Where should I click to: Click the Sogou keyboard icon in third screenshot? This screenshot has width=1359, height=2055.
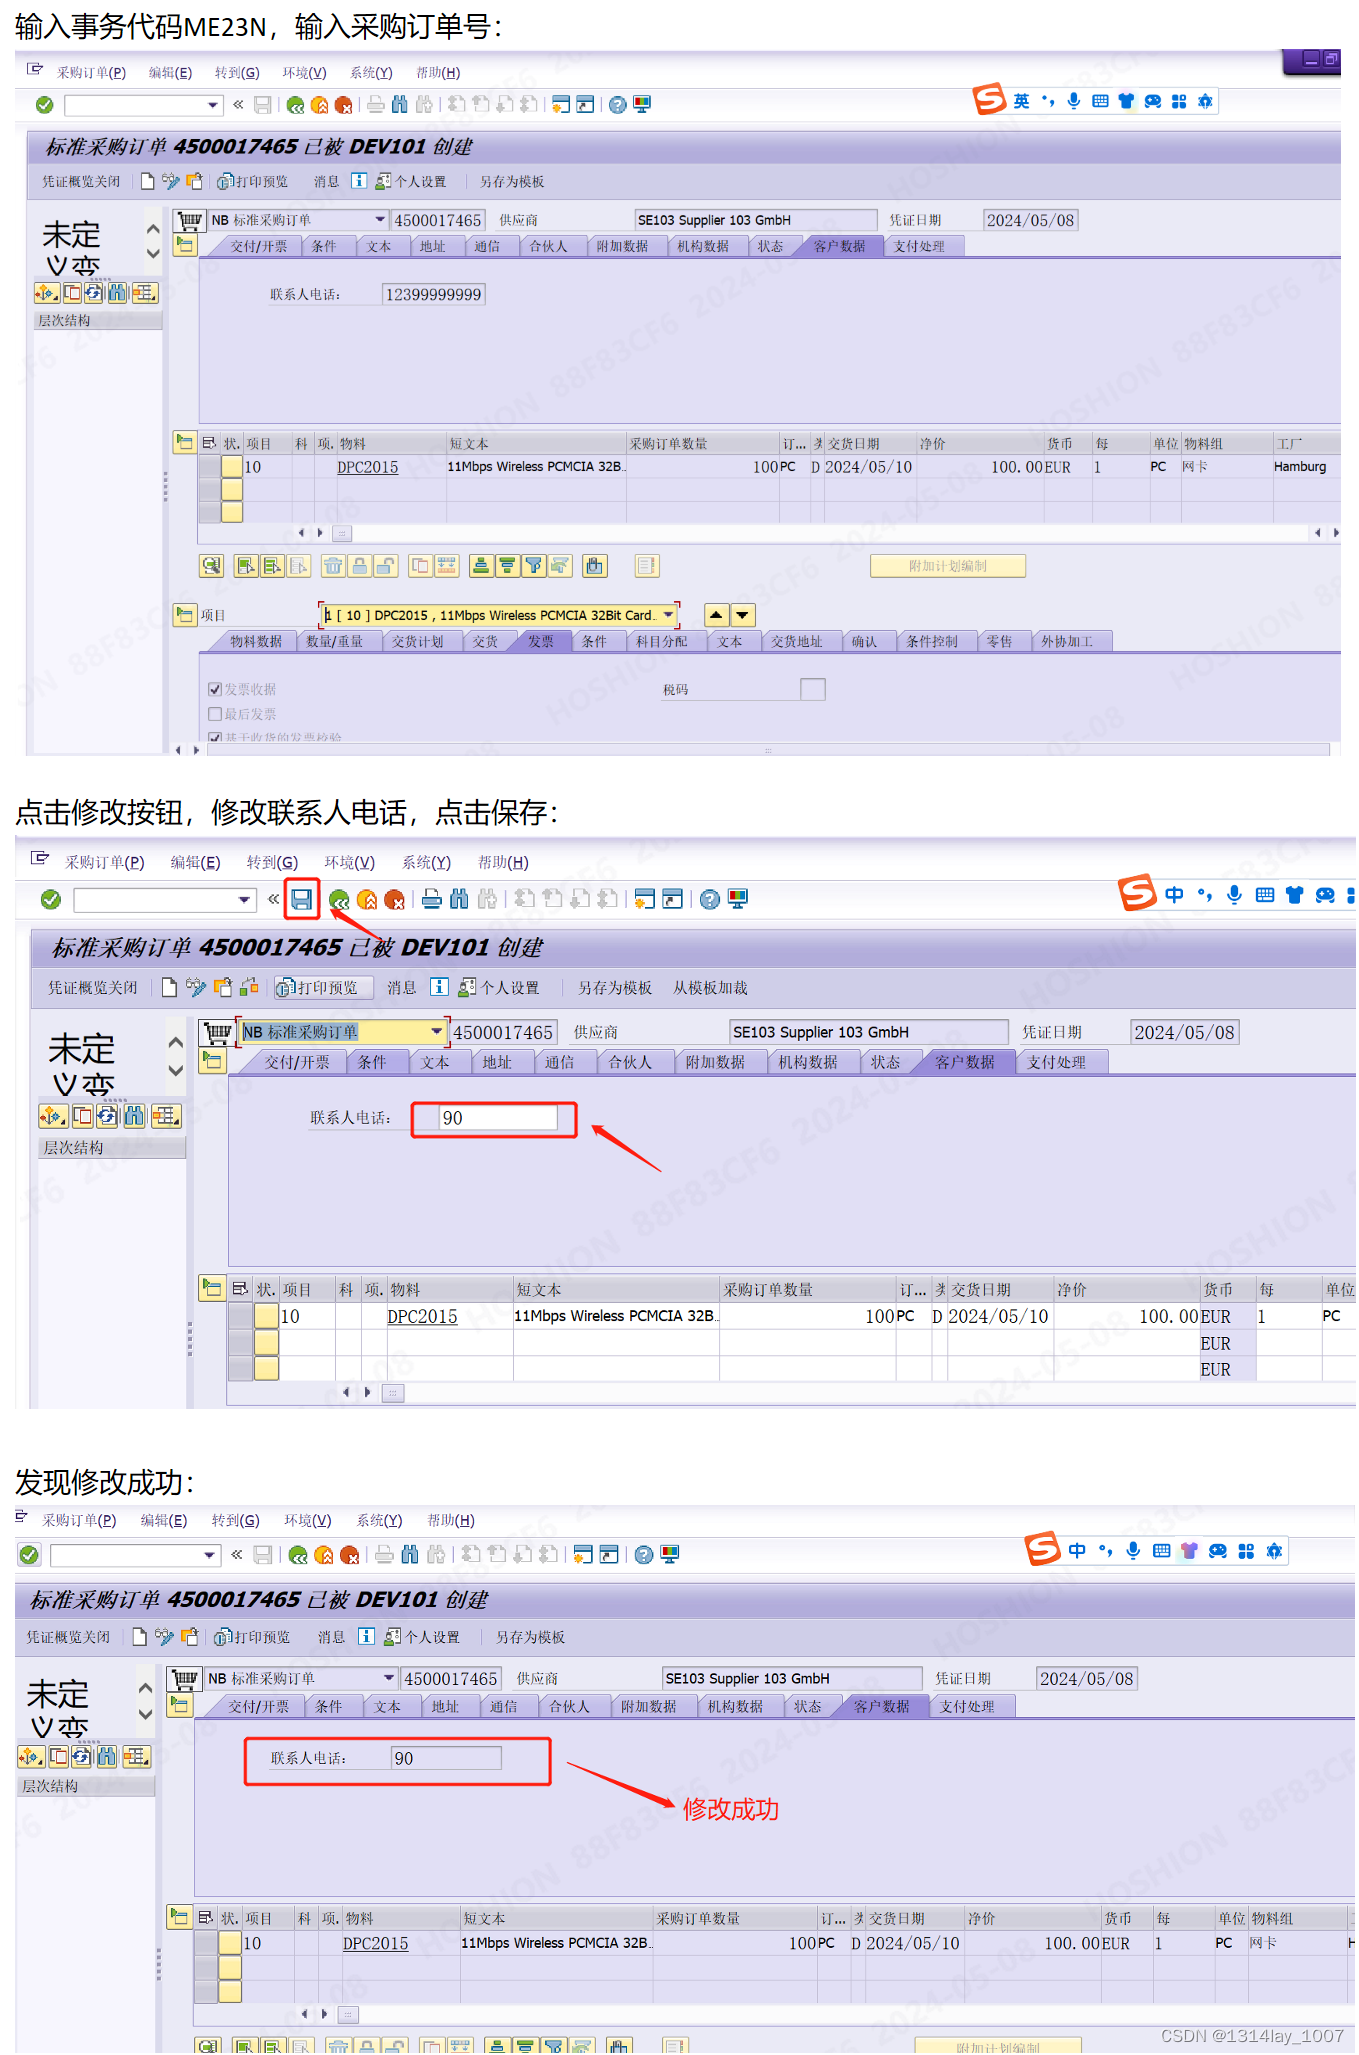(x=1161, y=1551)
